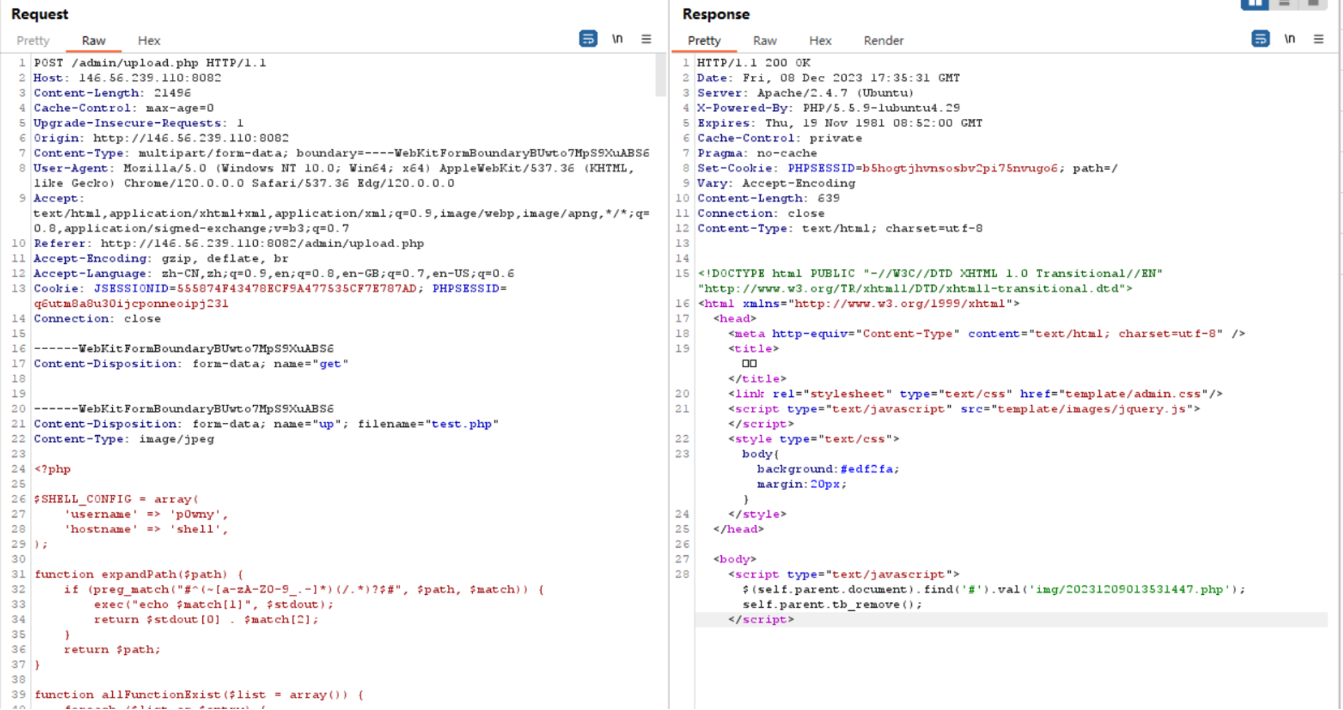Toggle word wrap icon in Request panel
1343x710 pixels.
pyautogui.click(x=588, y=39)
